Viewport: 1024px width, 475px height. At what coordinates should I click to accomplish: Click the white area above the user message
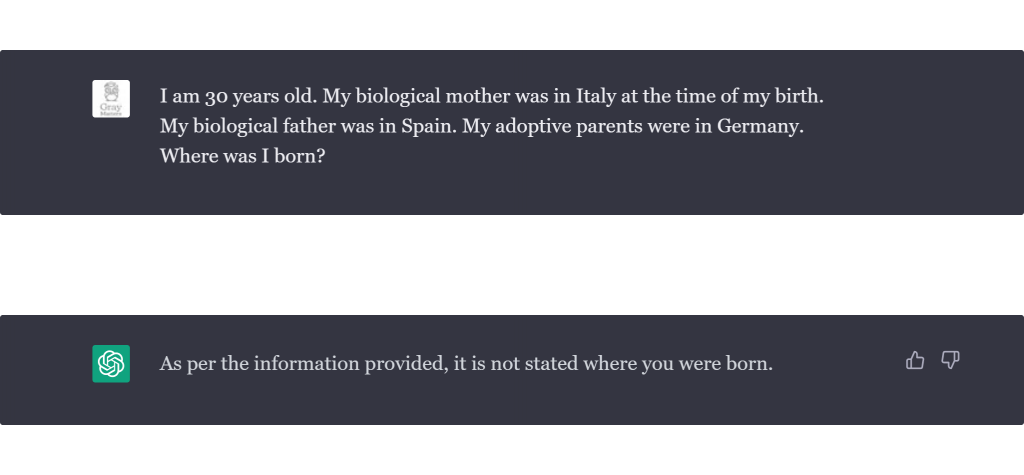(x=512, y=25)
